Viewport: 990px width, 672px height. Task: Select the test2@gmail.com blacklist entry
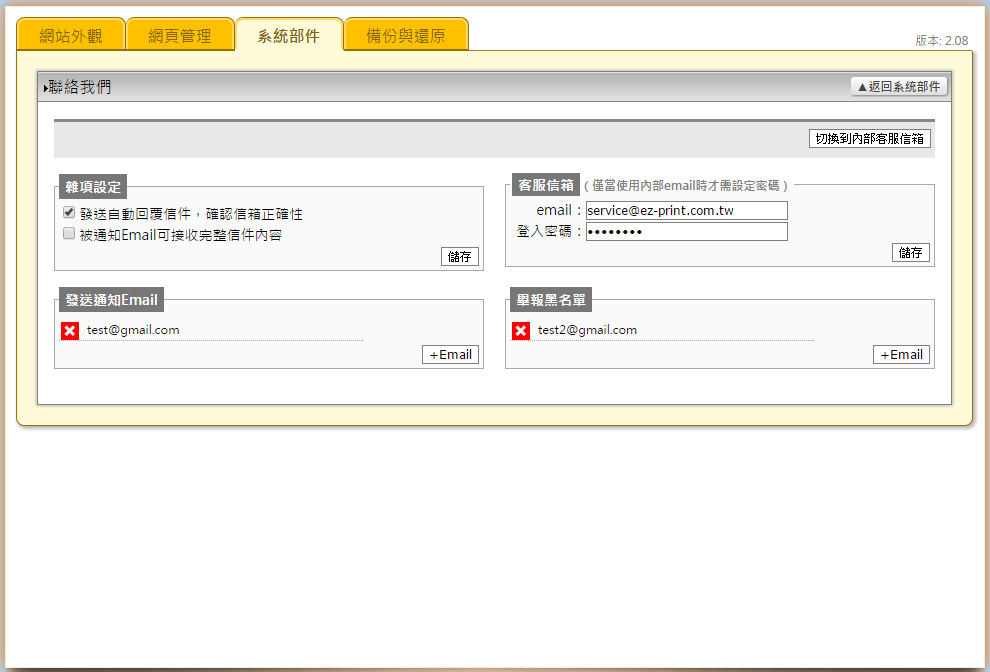coord(587,330)
